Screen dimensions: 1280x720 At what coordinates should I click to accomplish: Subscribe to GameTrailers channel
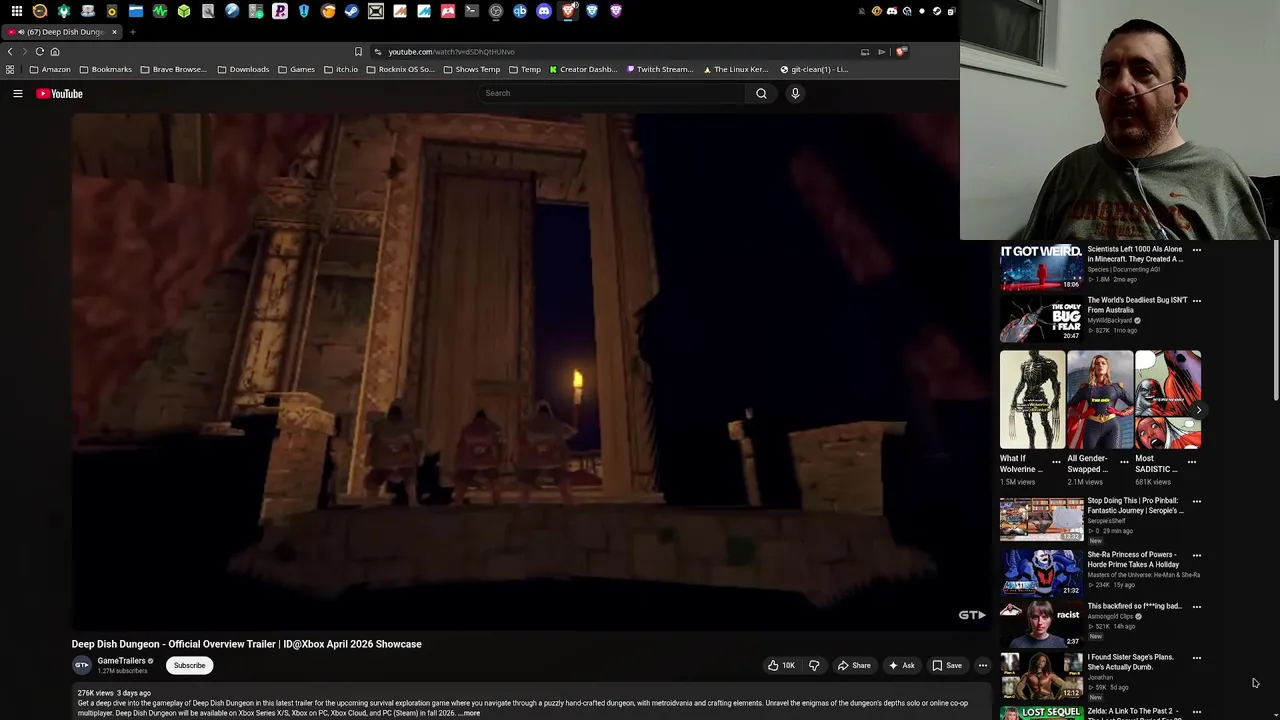[189, 665]
